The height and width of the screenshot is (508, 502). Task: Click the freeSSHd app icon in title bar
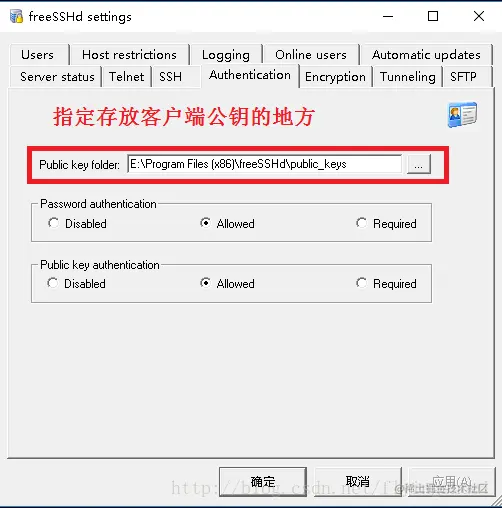pos(16,16)
